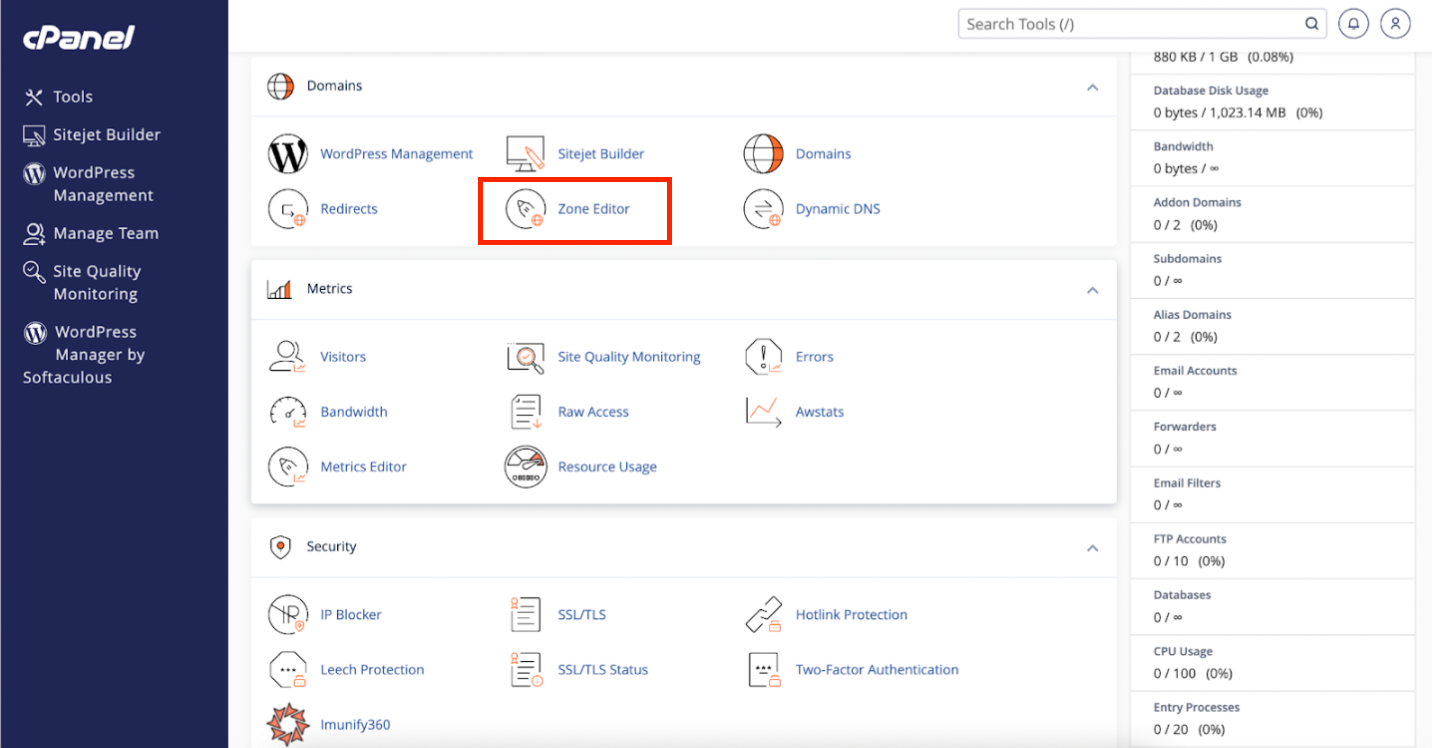Open the notifications bell icon
The height and width of the screenshot is (748, 1432).
click(x=1353, y=24)
